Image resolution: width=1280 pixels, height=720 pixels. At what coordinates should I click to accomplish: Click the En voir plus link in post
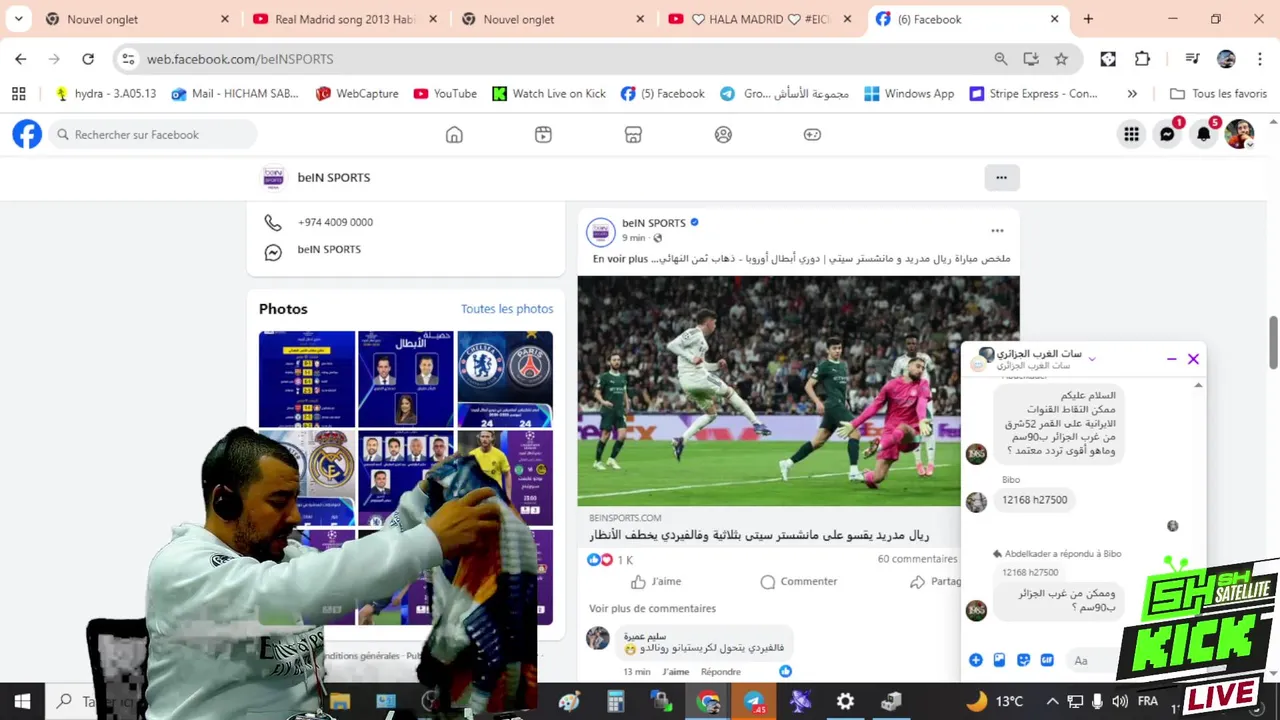620,258
